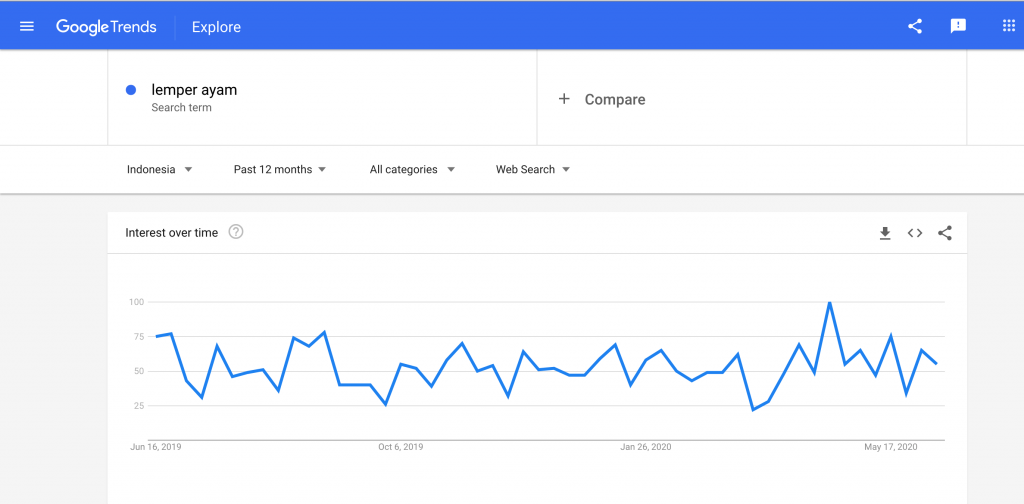The width and height of the screenshot is (1024, 504).
Task: Open the embed code icon on chart
Action: point(915,233)
